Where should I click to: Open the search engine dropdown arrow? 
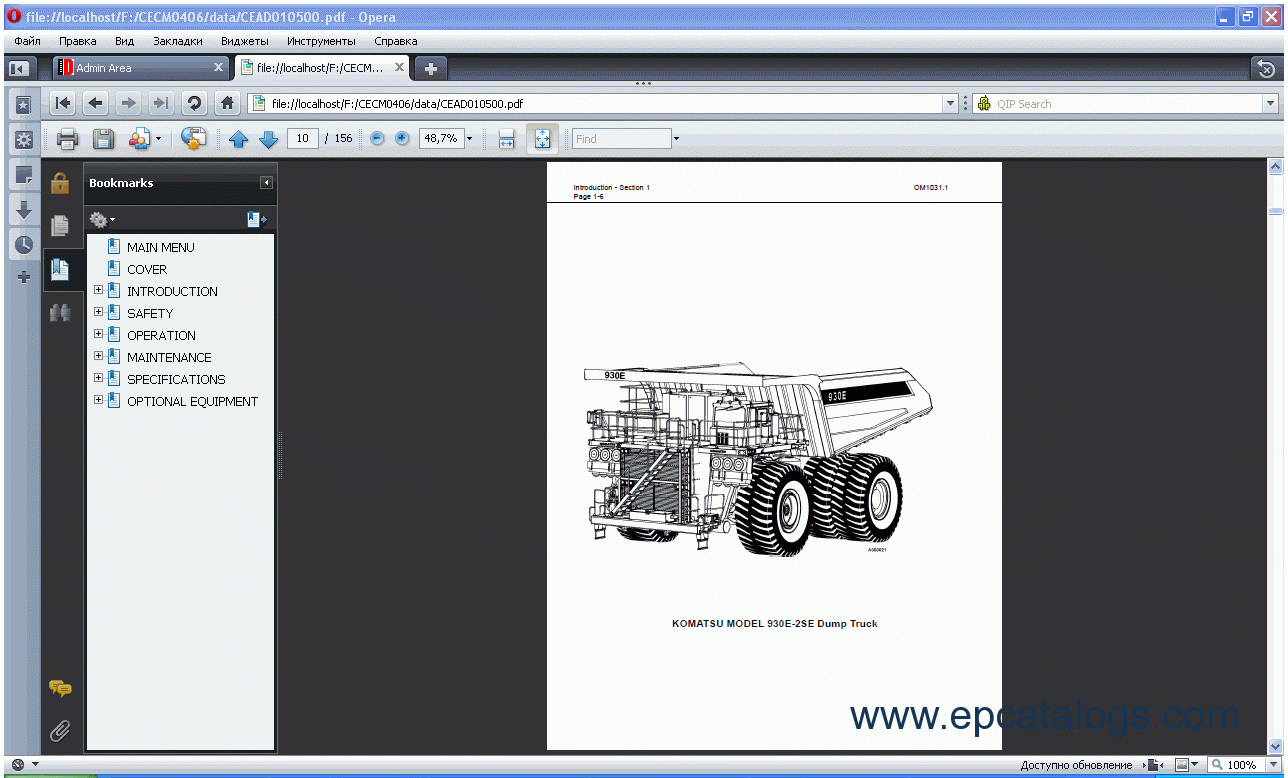1271,103
